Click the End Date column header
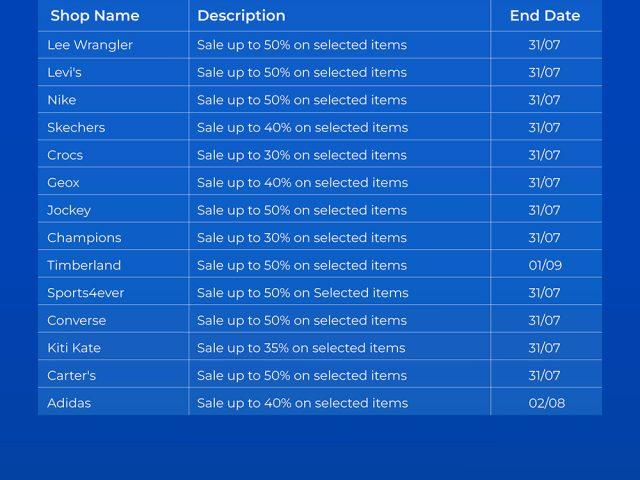640x480 pixels. pyautogui.click(x=545, y=16)
